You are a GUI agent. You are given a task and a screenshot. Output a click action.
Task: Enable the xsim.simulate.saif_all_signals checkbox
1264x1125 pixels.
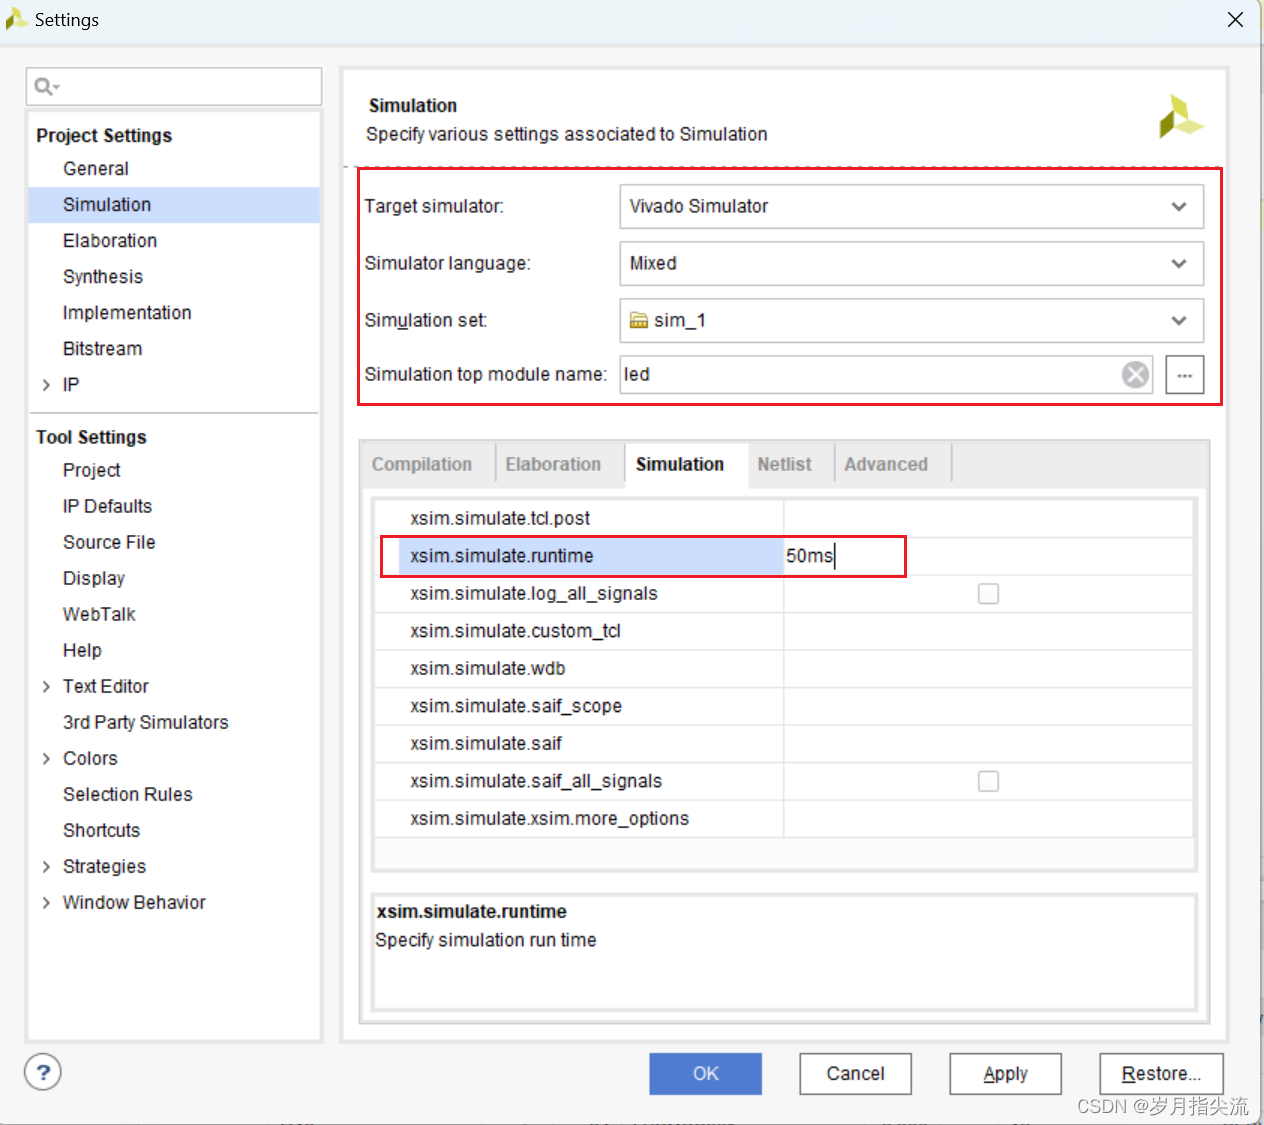click(x=988, y=781)
